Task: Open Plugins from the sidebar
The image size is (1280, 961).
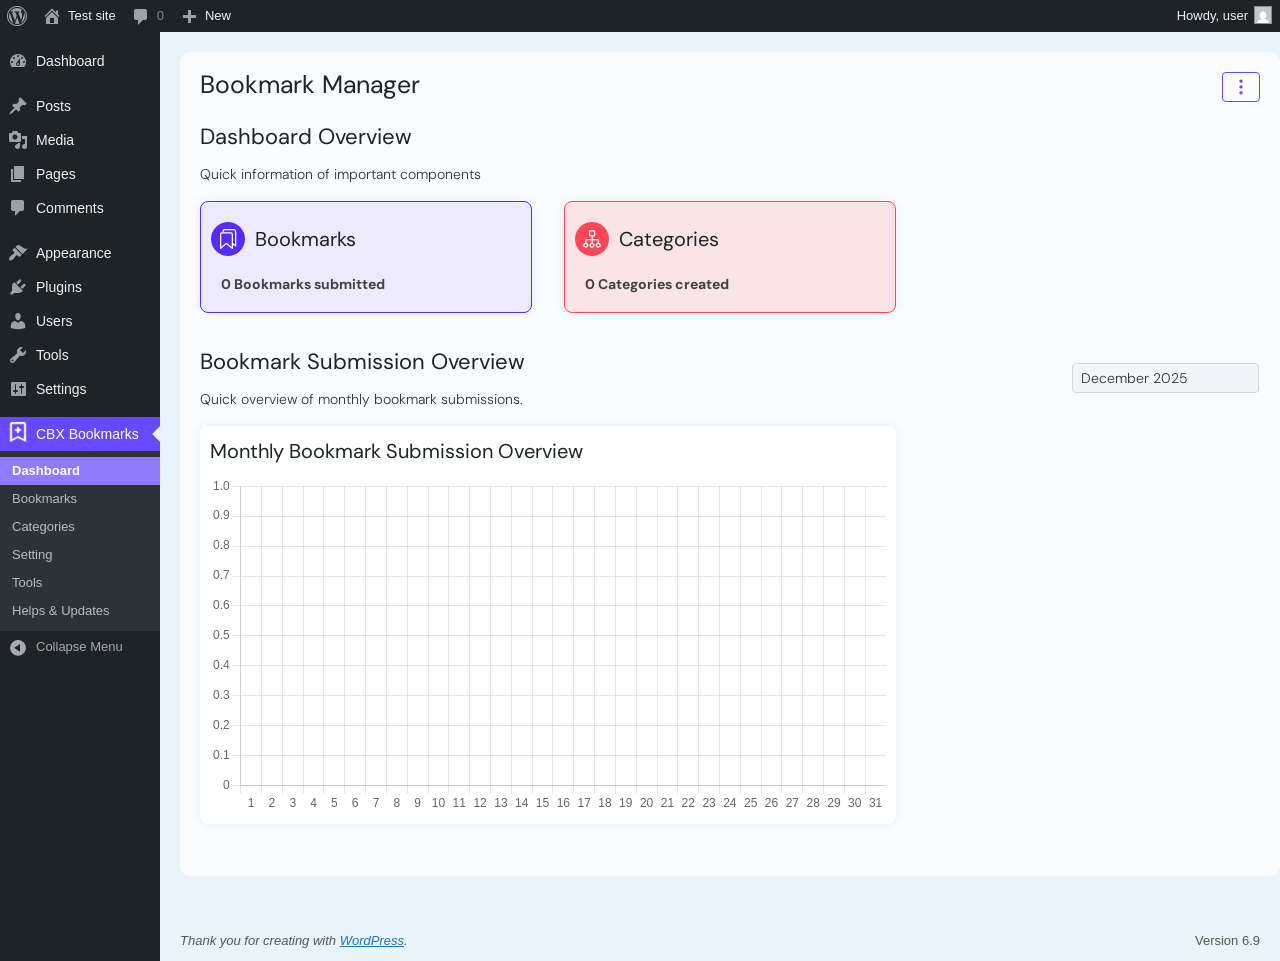Action: (x=58, y=287)
